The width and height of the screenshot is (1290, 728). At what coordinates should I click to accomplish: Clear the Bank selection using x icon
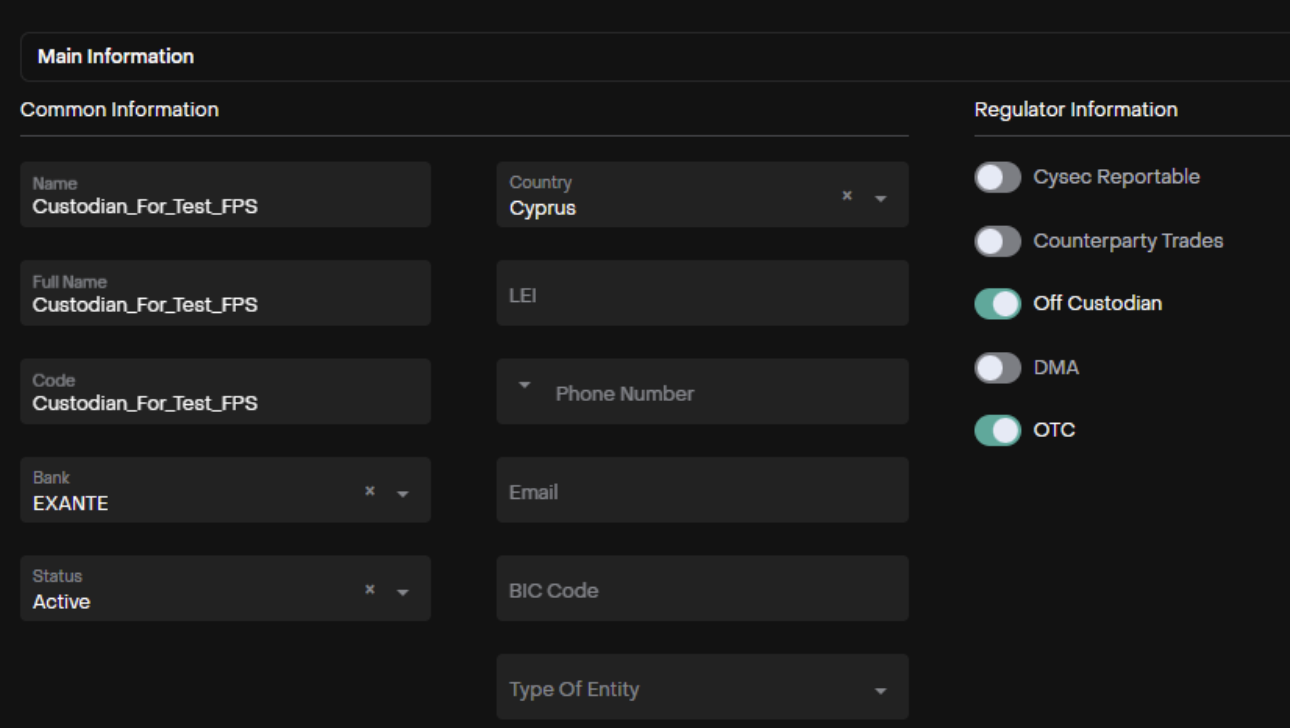(x=369, y=492)
